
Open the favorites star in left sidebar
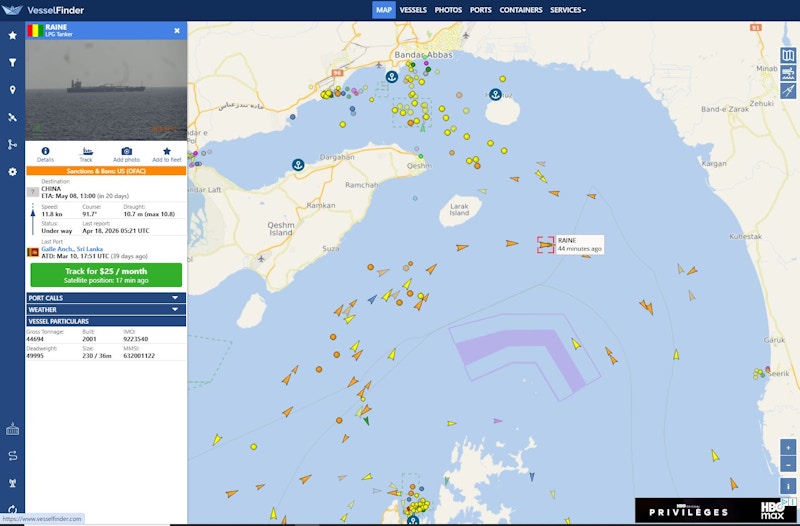tap(12, 35)
